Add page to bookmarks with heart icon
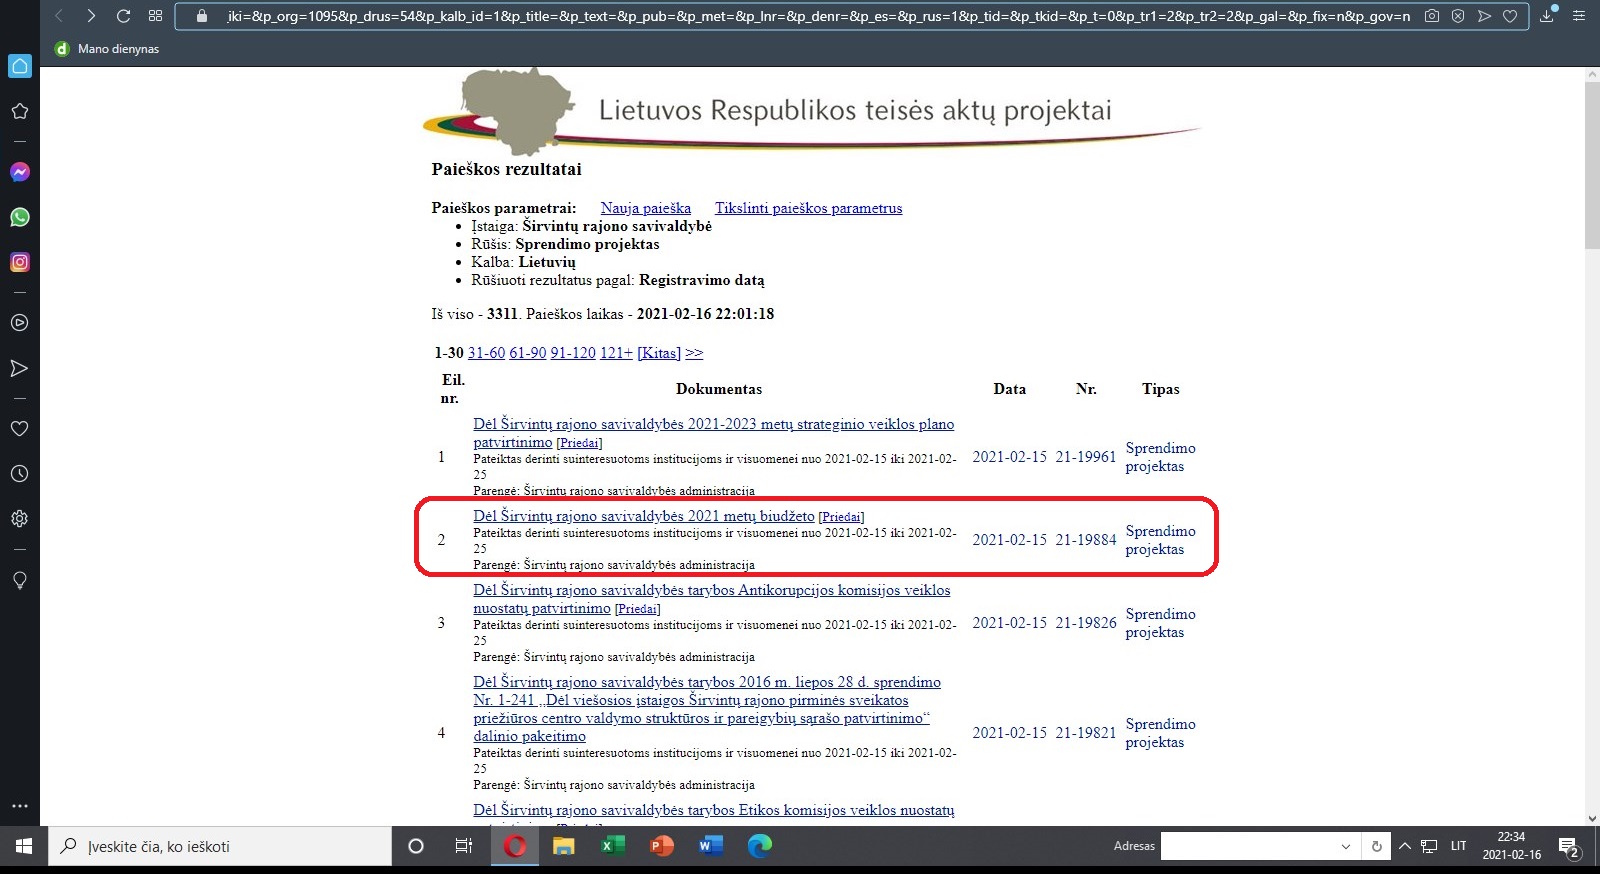Viewport: 1600px width, 874px height. [1510, 16]
